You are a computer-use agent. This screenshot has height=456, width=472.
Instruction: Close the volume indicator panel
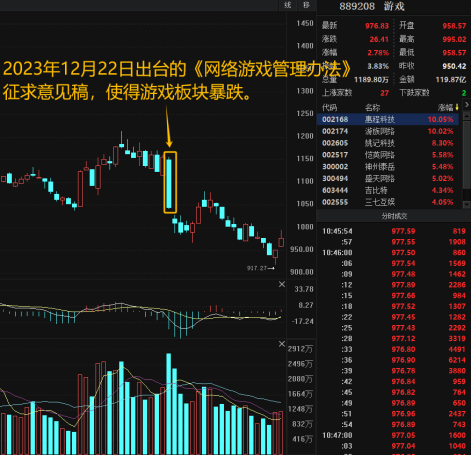pos(282,344)
